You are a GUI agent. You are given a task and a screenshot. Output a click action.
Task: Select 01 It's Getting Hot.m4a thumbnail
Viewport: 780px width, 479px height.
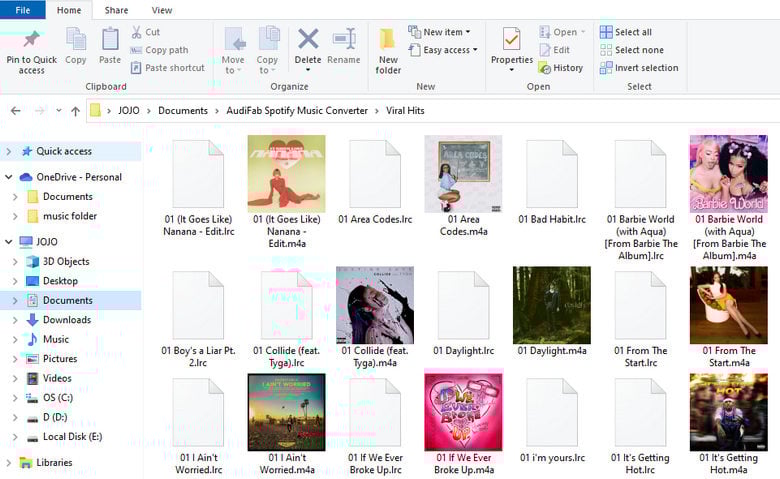pos(729,413)
